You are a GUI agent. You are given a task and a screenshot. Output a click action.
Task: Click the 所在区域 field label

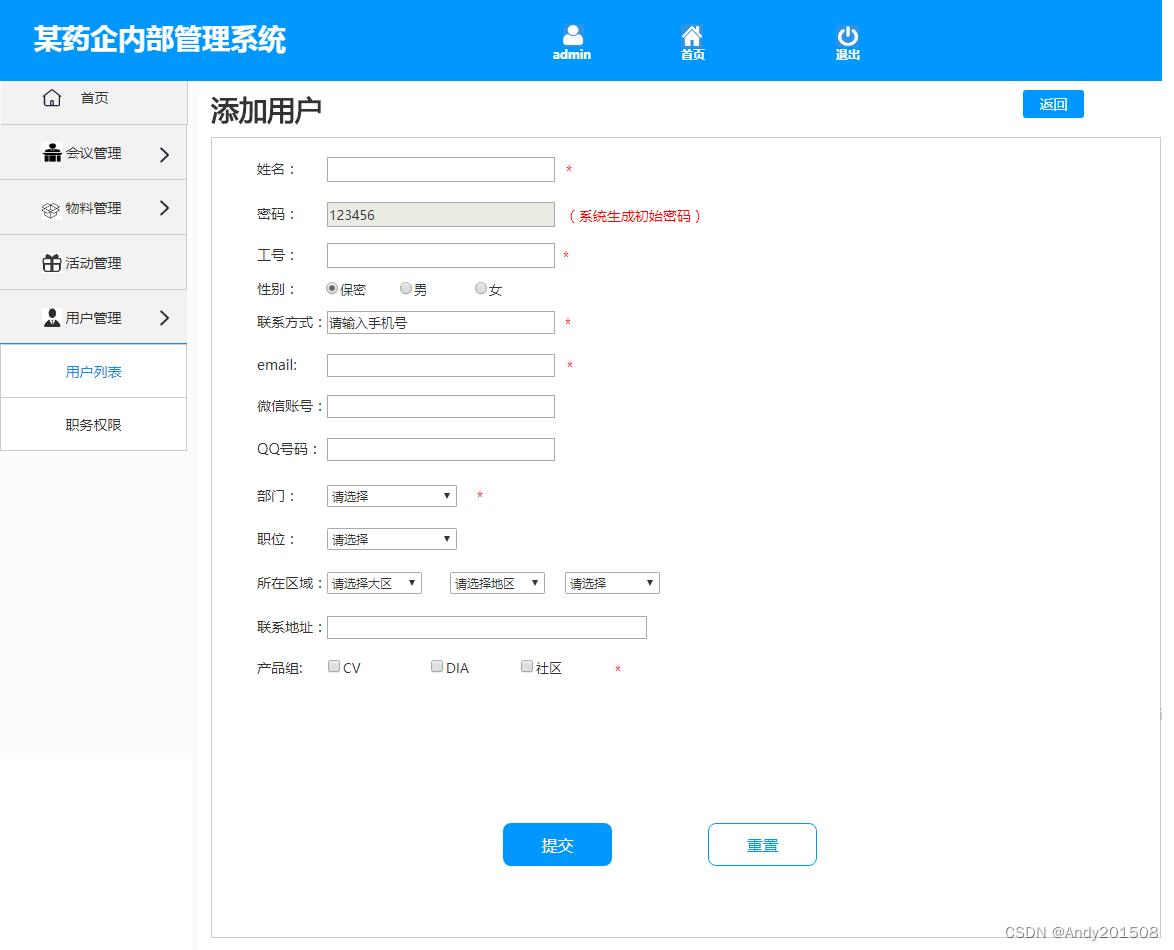[288, 583]
